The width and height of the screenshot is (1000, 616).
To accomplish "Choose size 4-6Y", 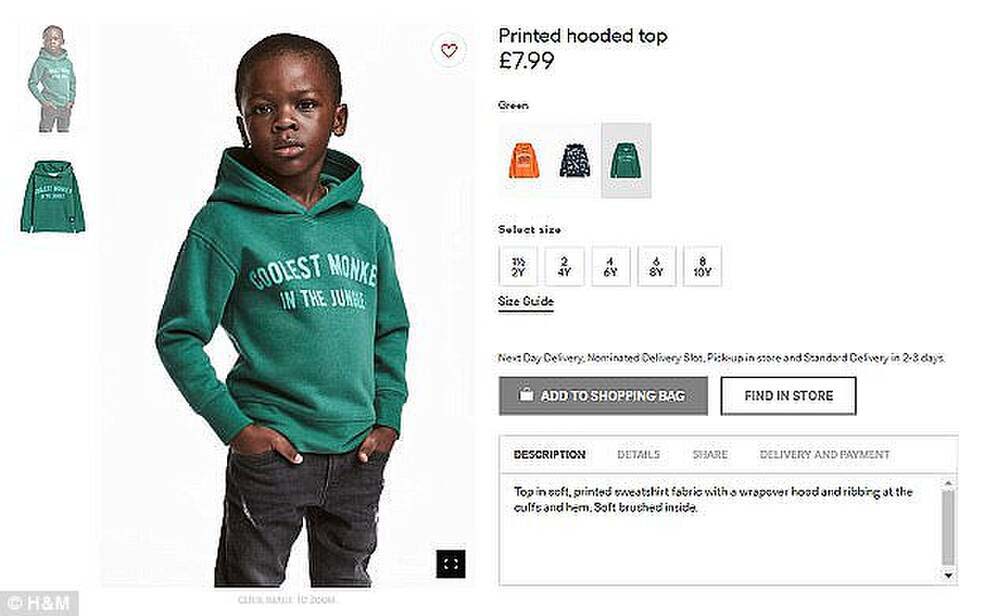I will pos(611,266).
